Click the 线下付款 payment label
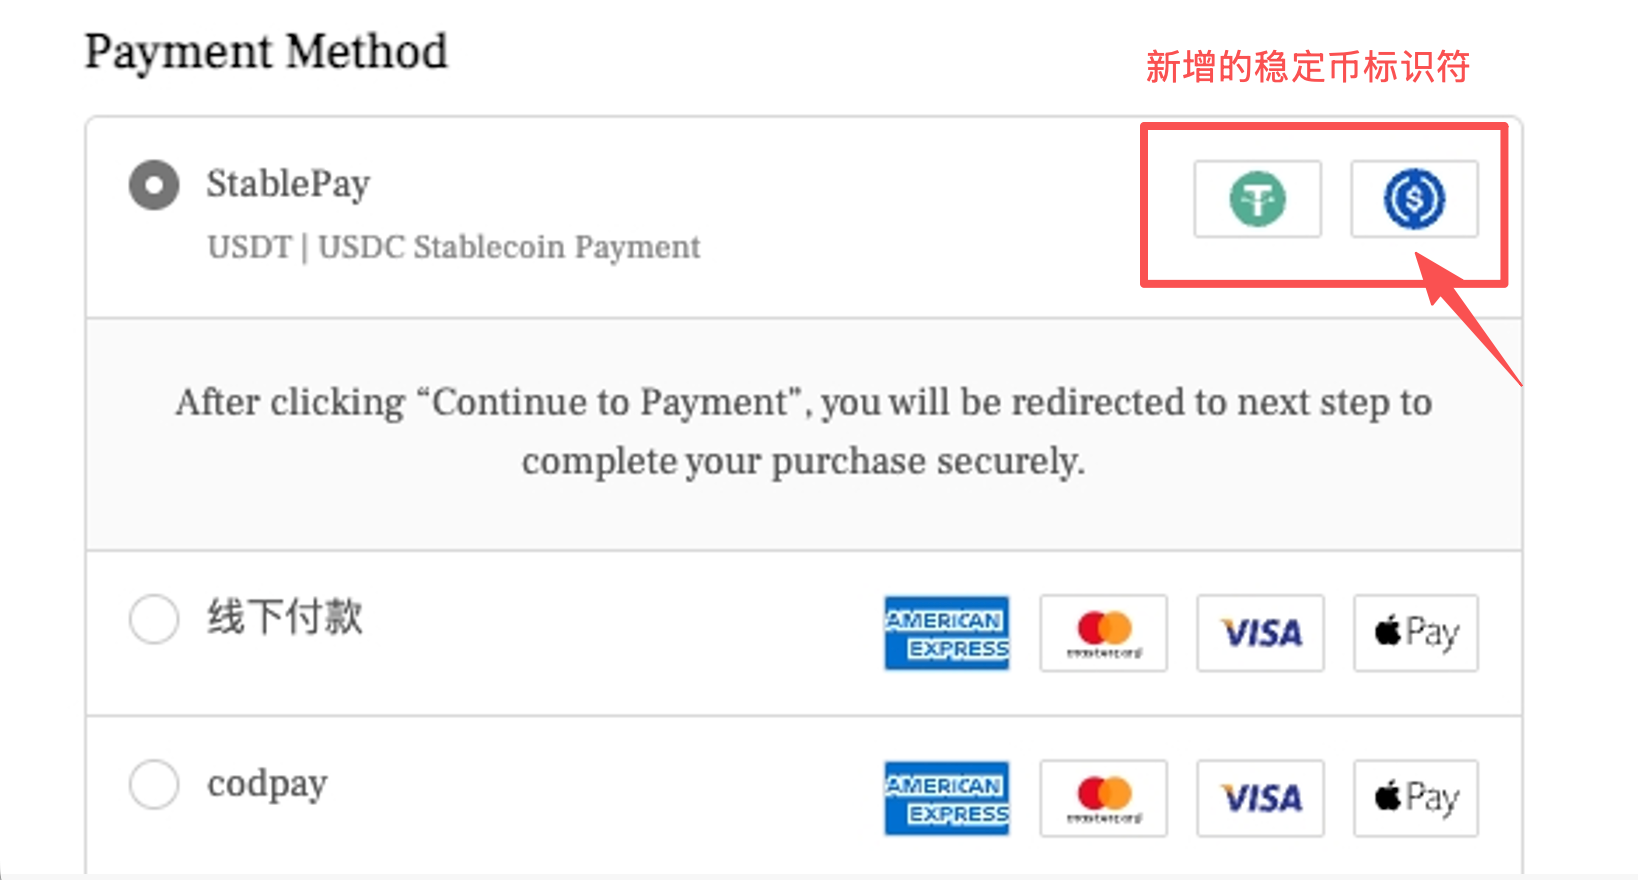 [x=285, y=617]
